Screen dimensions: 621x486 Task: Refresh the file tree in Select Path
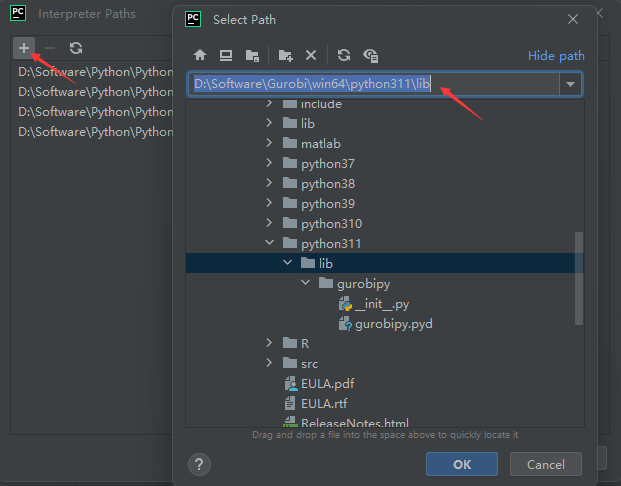click(344, 56)
